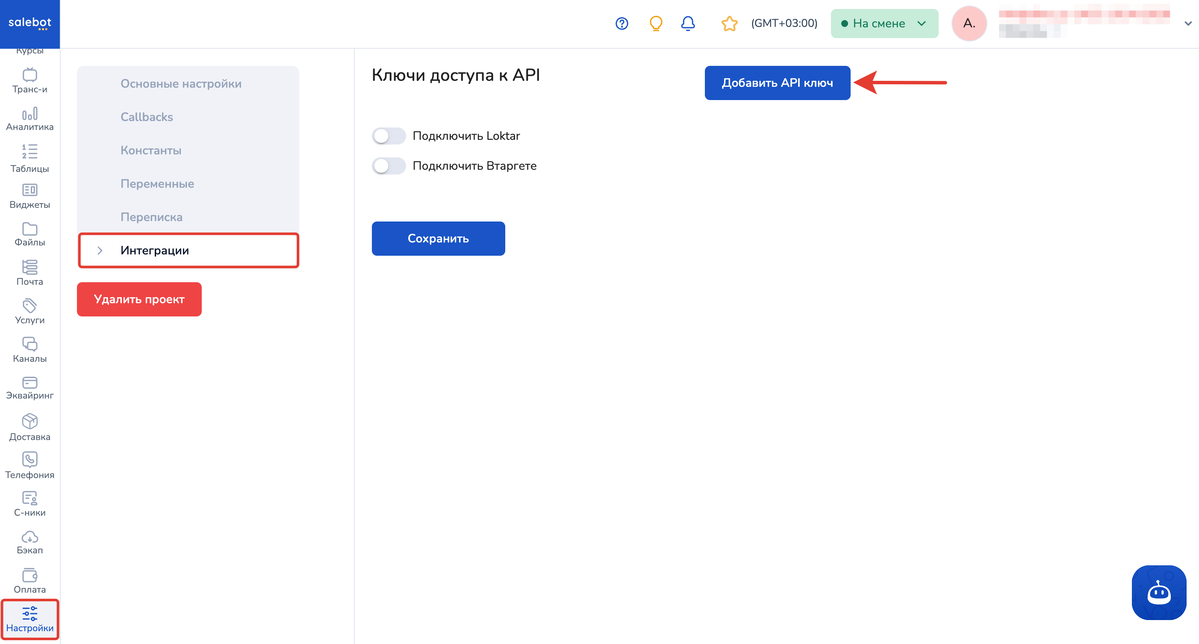This screenshot has height=644, width=1199.
Task: Click the notification bell icon
Action: pyautogui.click(x=688, y=24)
